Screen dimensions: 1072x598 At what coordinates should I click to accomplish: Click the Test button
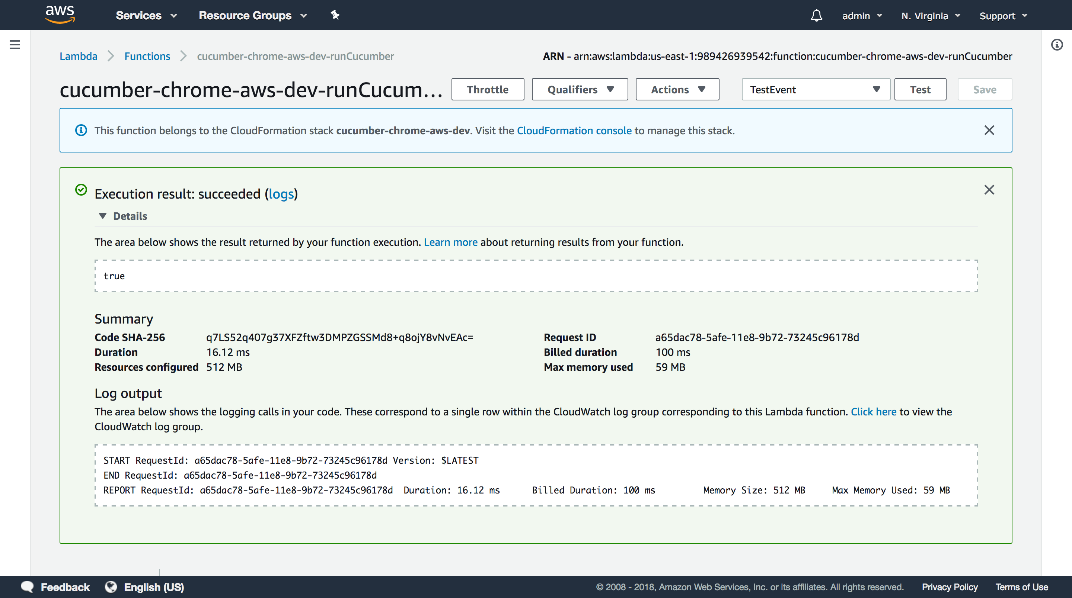[x=920, y=90]
